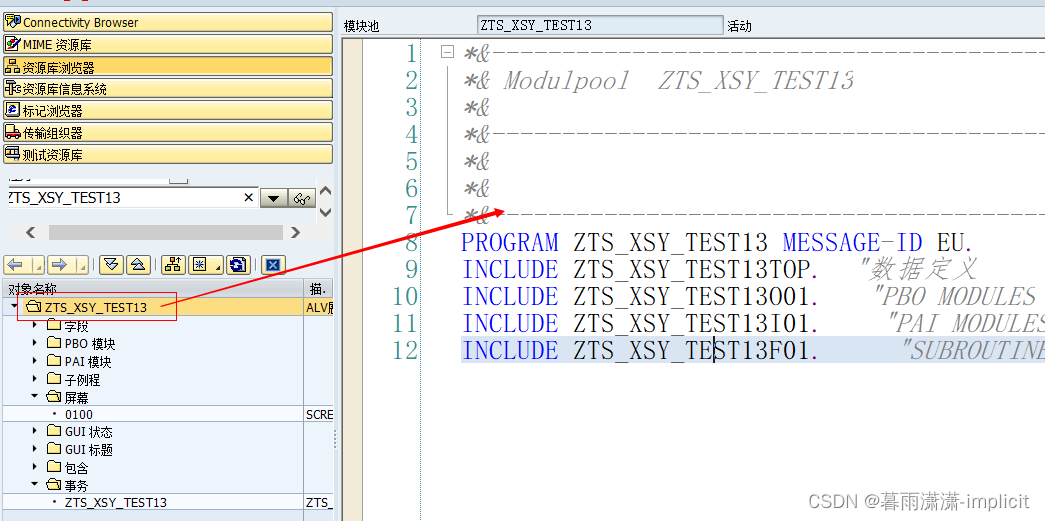1045x521 pixels.
Task: Open 测试资源库 test repository
Action: [167, 154]
